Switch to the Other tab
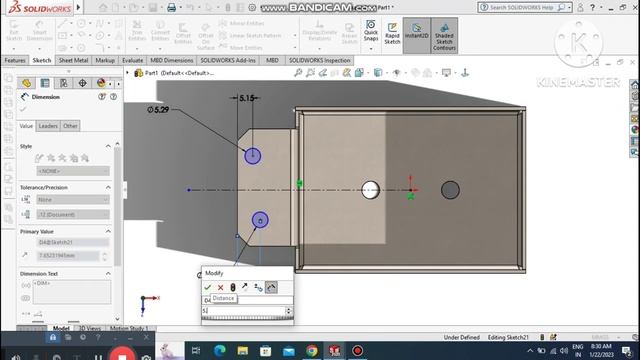640x360 pixels. pos(70,126)
